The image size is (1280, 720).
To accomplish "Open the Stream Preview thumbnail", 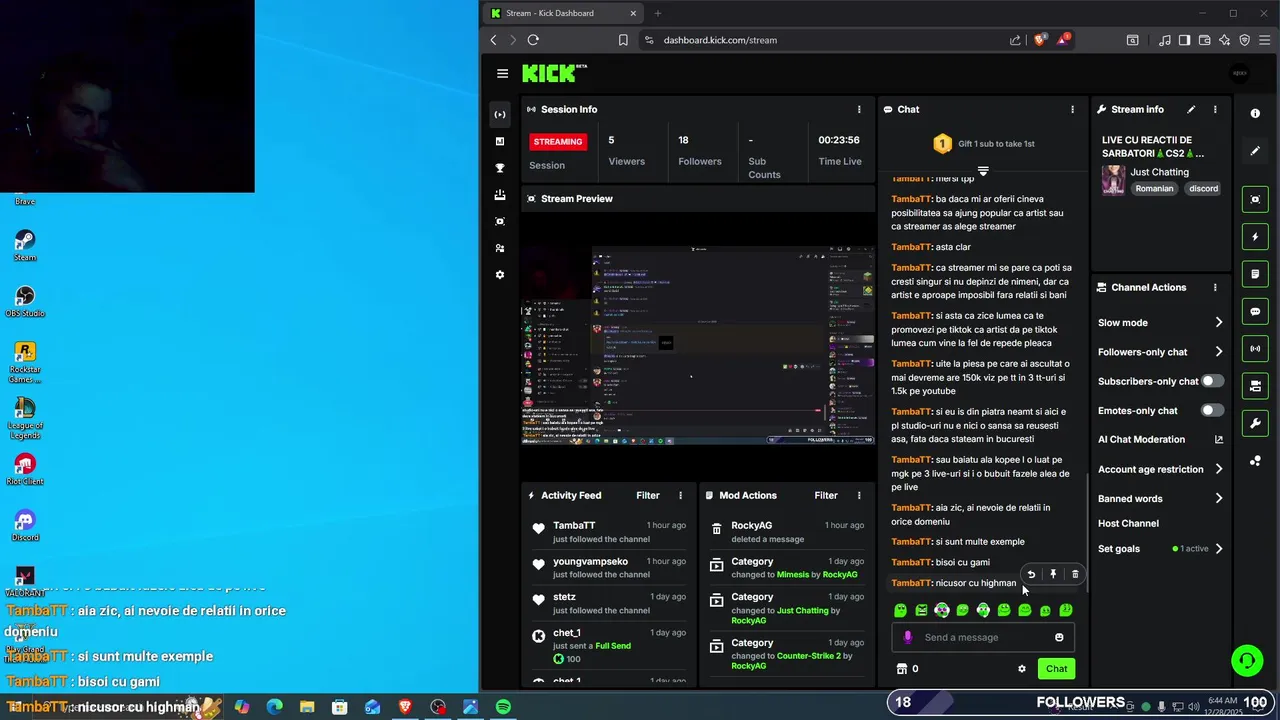I will 698,343.
